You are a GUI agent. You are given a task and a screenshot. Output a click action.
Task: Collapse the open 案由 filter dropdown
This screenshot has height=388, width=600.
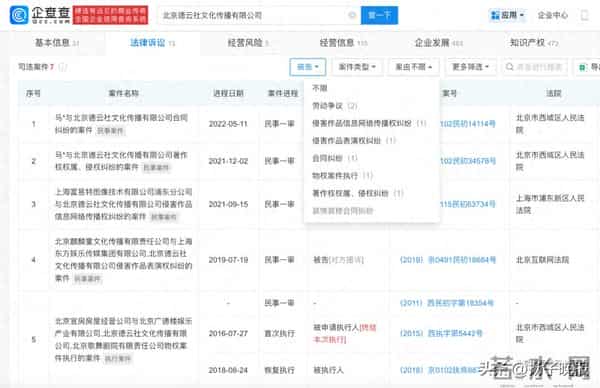point(308,67)
